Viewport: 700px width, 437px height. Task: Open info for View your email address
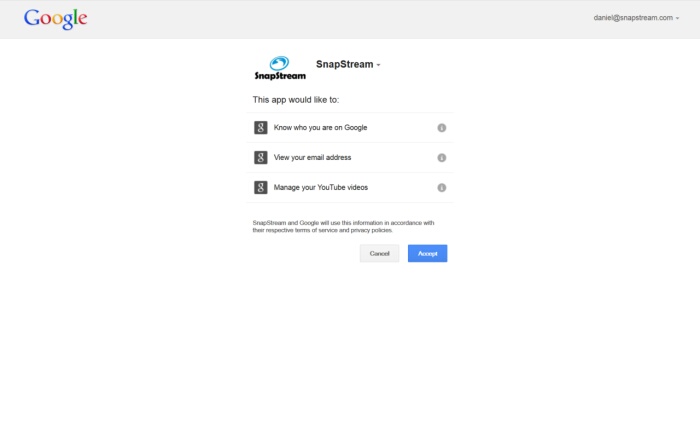tap(442, 158)
